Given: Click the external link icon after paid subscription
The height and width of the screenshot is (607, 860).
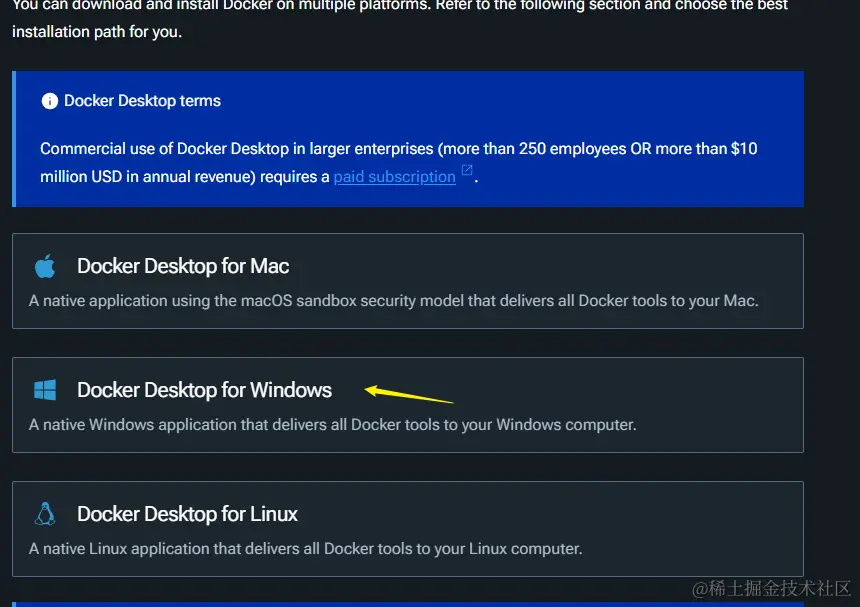Looking at the screenshot, I should tap(467, 170).
